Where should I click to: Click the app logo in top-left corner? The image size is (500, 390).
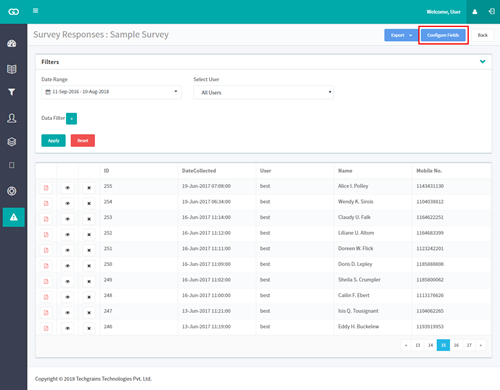click(13, 12)
